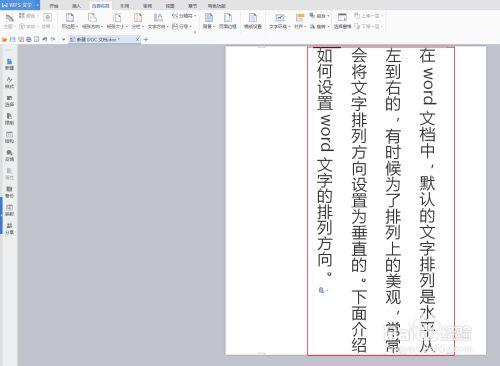Click vertical text column starting 会将文字排列方向

point(359,200)
